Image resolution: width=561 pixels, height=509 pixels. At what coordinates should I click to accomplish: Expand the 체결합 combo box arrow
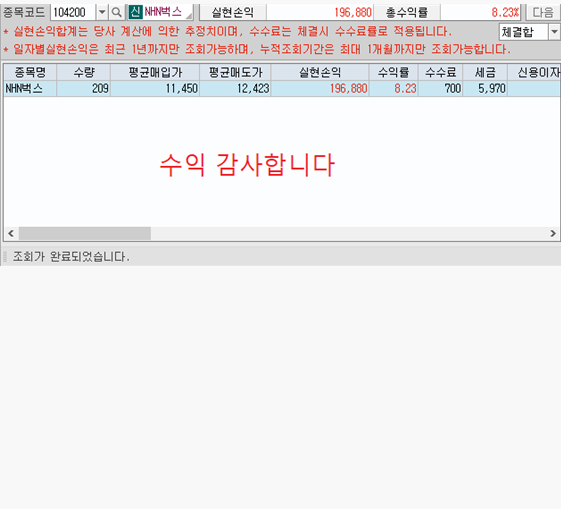pos(554,32)
